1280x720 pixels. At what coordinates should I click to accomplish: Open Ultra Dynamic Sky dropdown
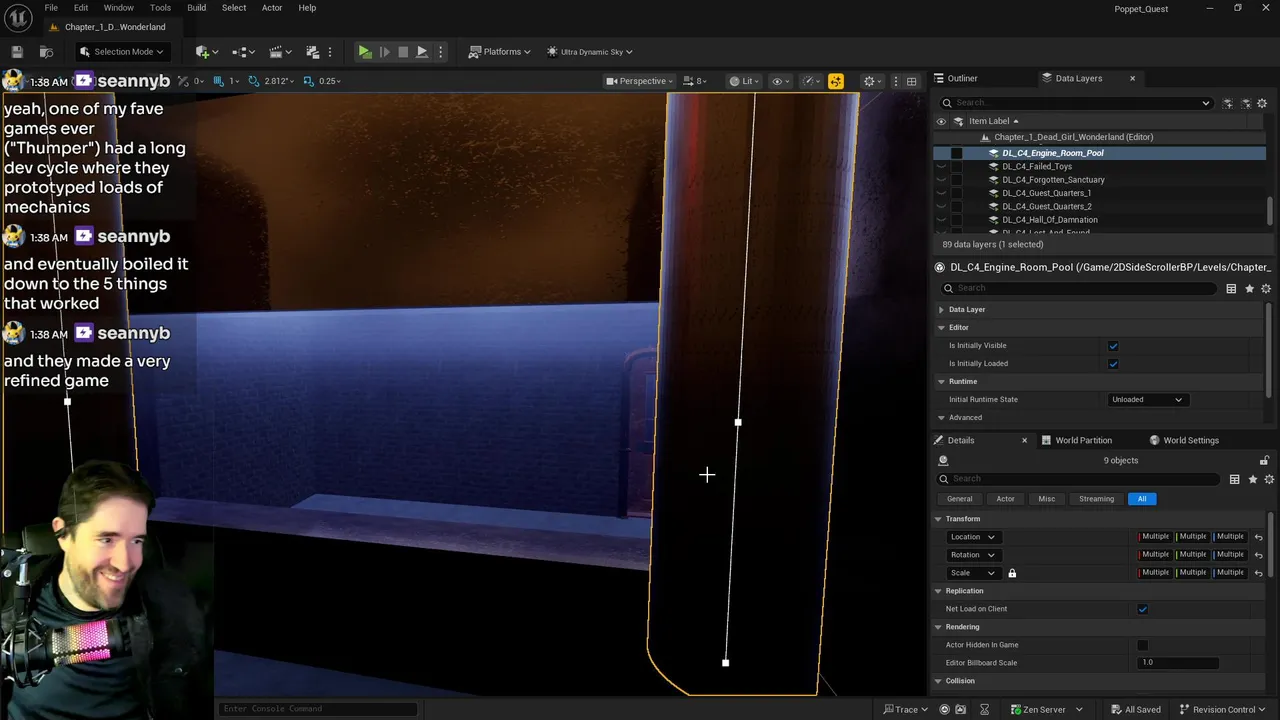coord(589,52)
